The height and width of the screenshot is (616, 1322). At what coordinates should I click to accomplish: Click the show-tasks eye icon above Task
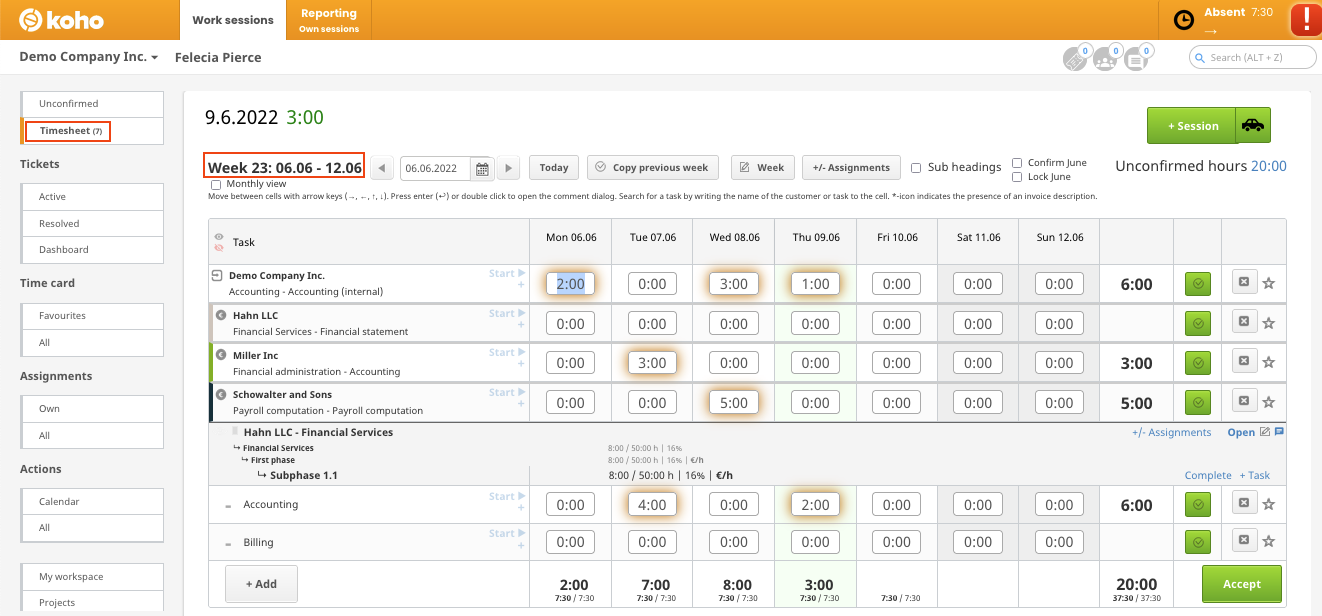(219, 237)
